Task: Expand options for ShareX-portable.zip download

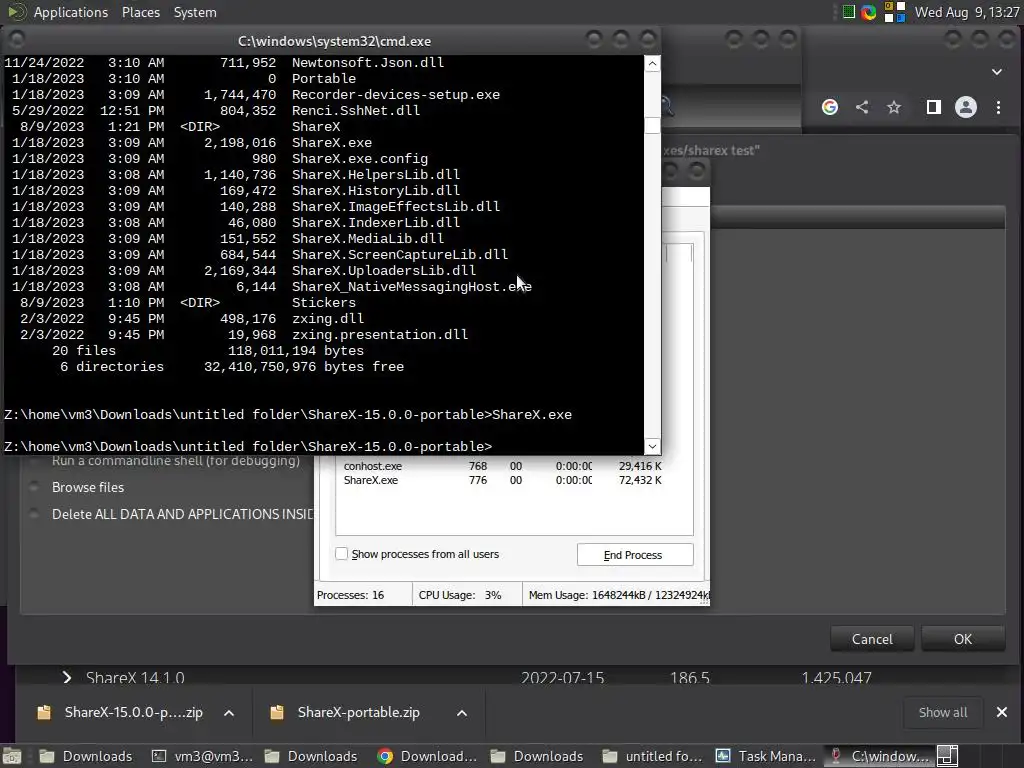Action: coord(462,712)
